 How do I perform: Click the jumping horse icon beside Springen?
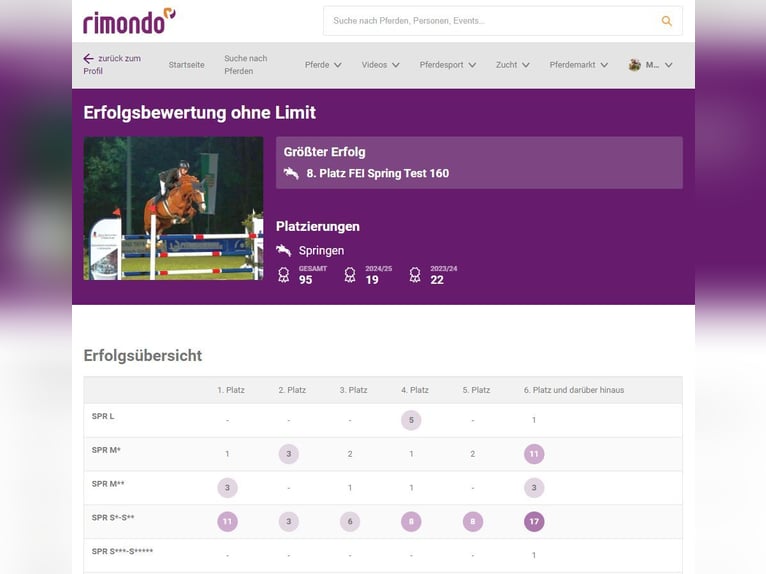[284, 251]
